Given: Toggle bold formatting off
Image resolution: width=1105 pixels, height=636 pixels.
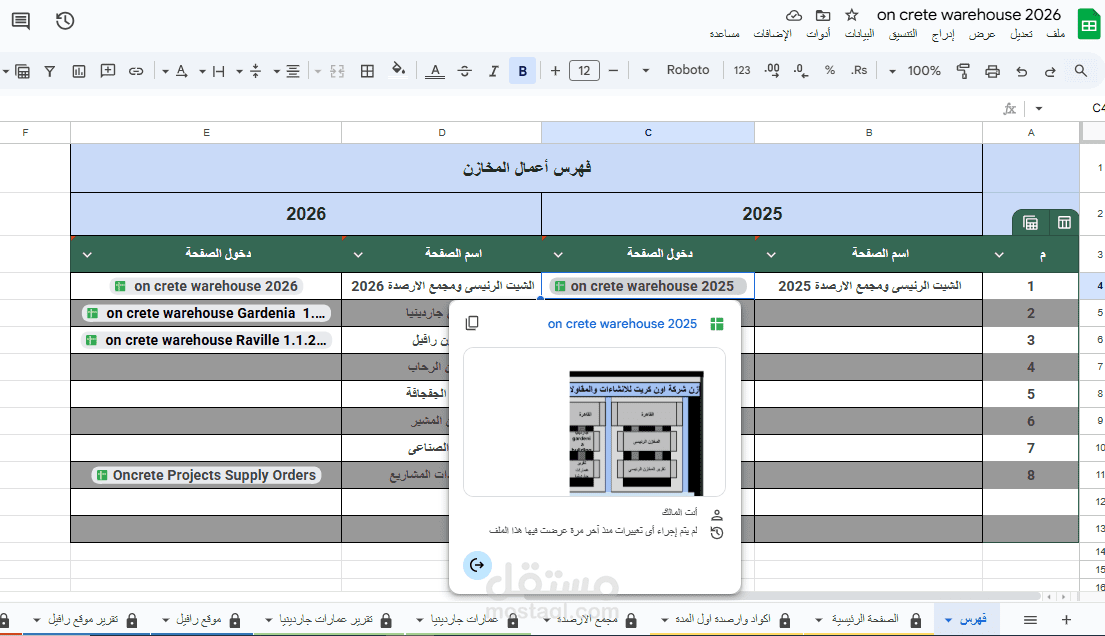Looking at the screenshot, I should coord(521,70).
